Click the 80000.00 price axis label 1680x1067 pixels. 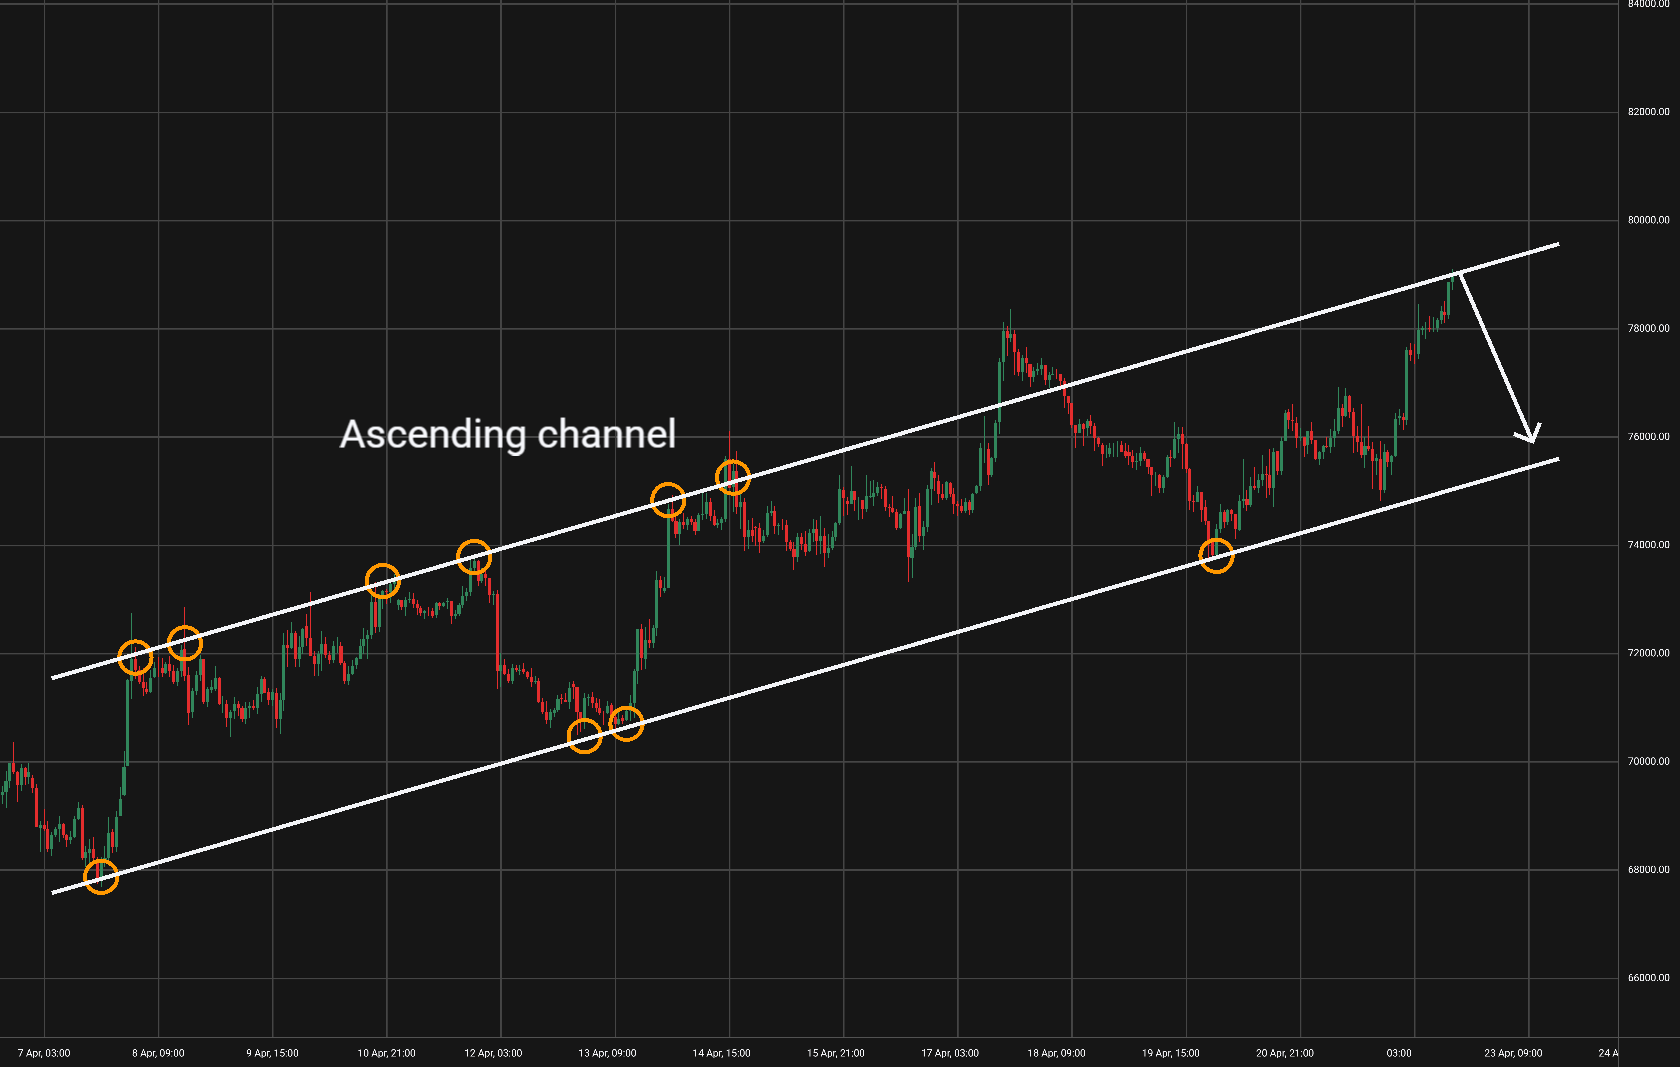point(1648,220)
